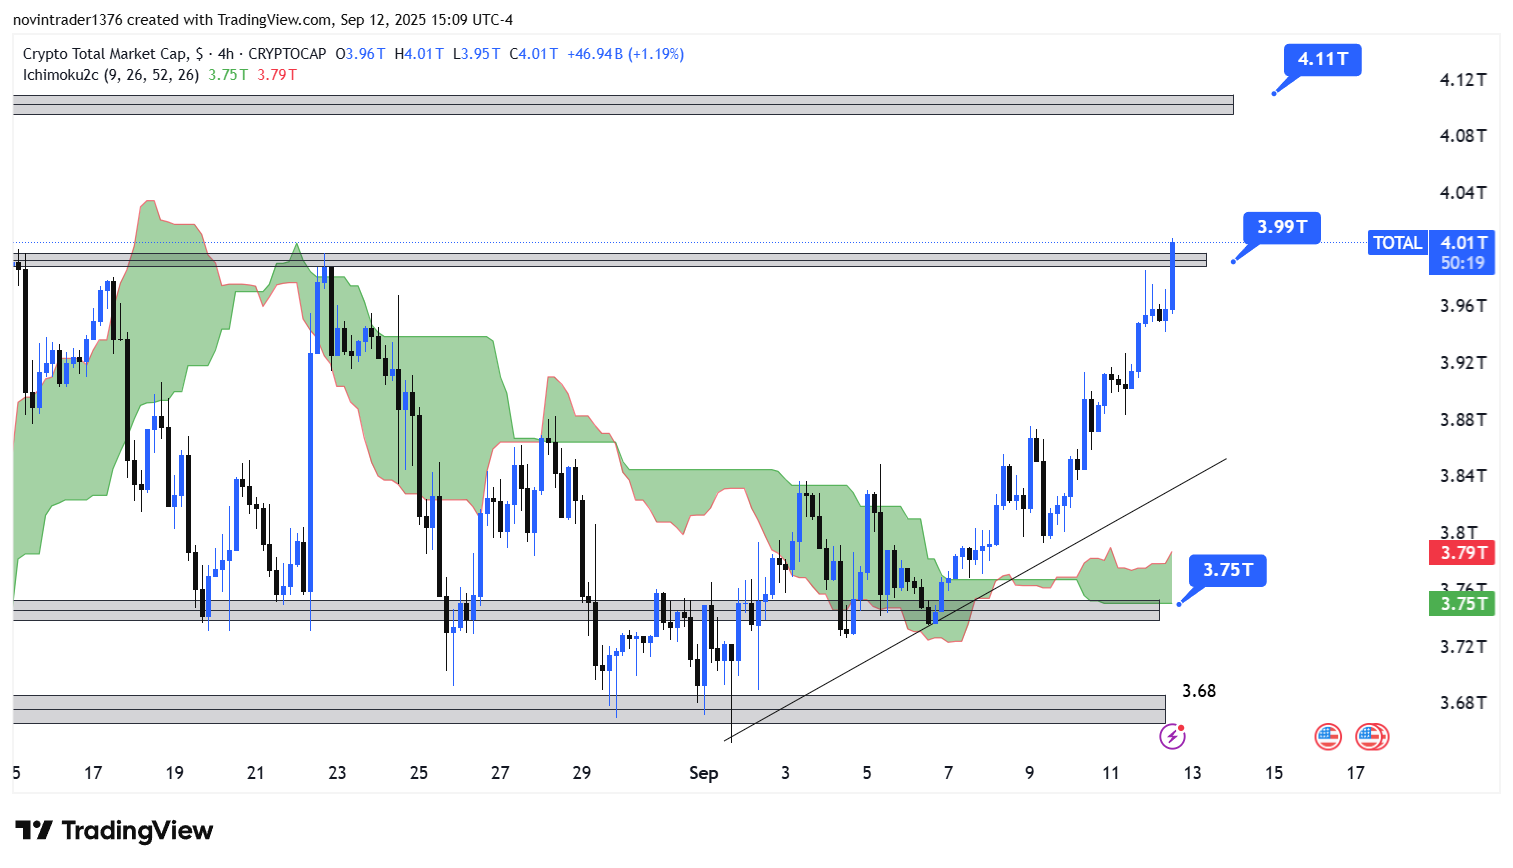
Task: Click the green 3.75T price axis label
Action: [x=1462, y=603]
